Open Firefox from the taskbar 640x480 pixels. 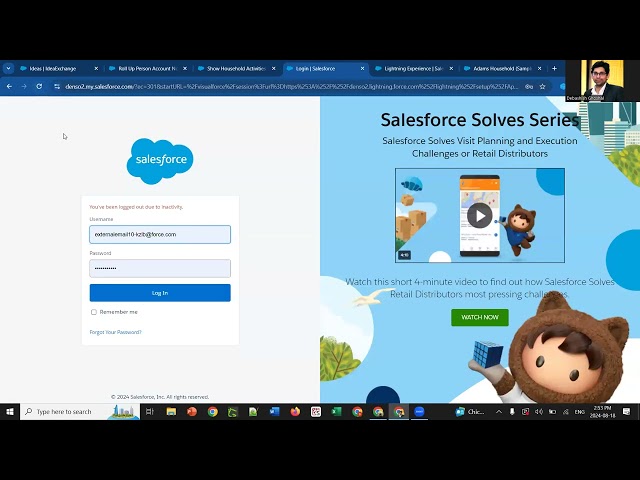295,411
